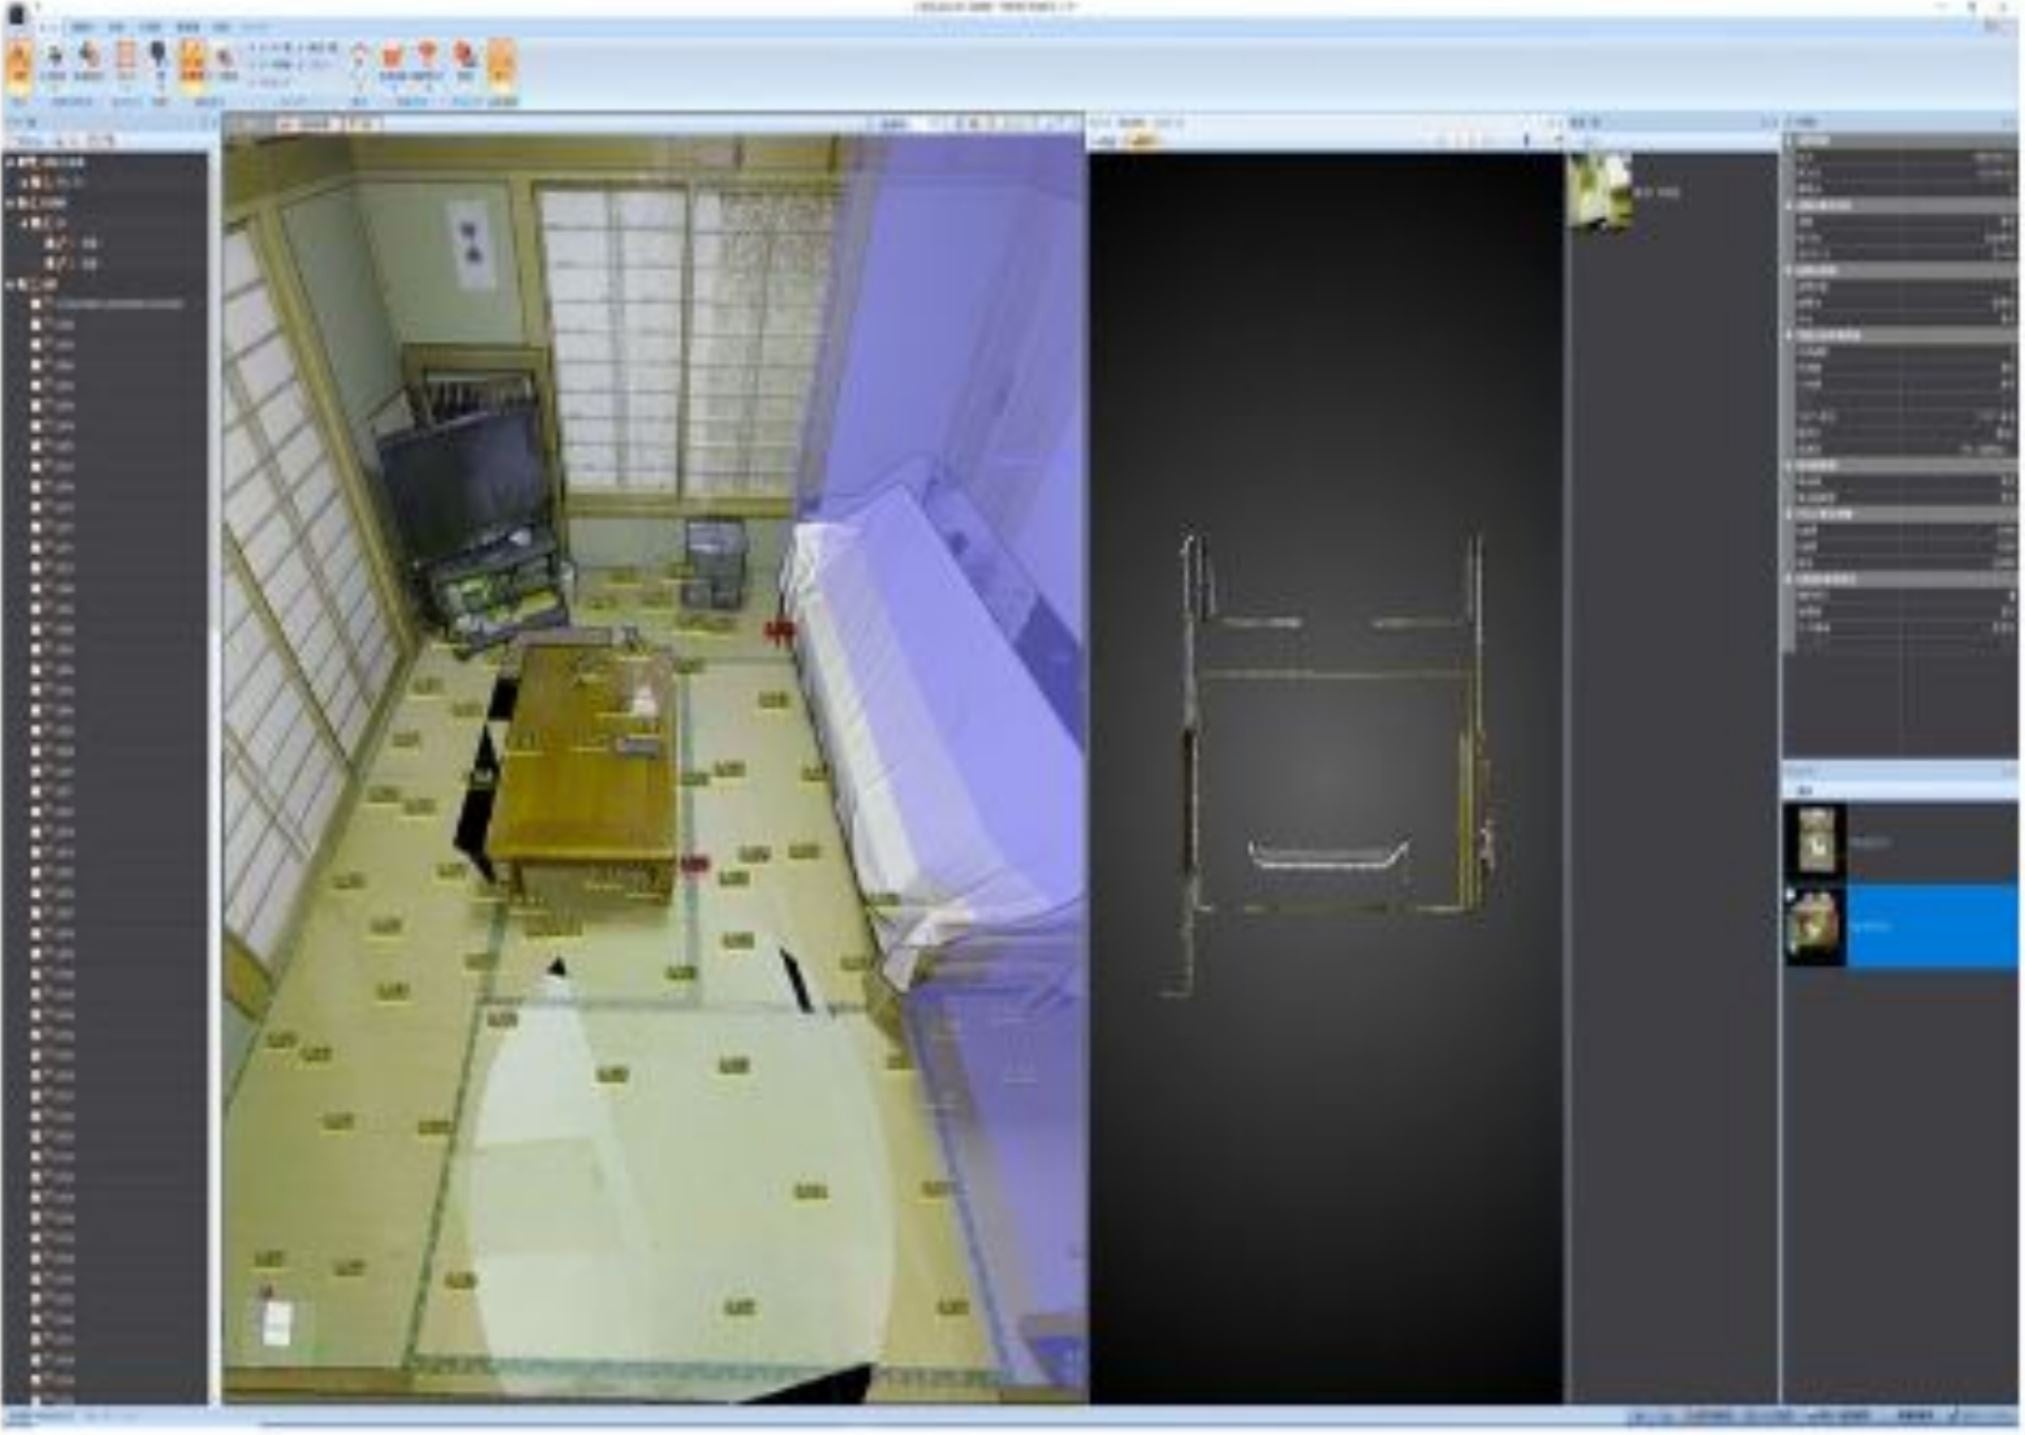2025x1435 pixels.
Task: Open the first ribbon tab in menu bar
Action: pyautogui.click(x=83, y=28)
